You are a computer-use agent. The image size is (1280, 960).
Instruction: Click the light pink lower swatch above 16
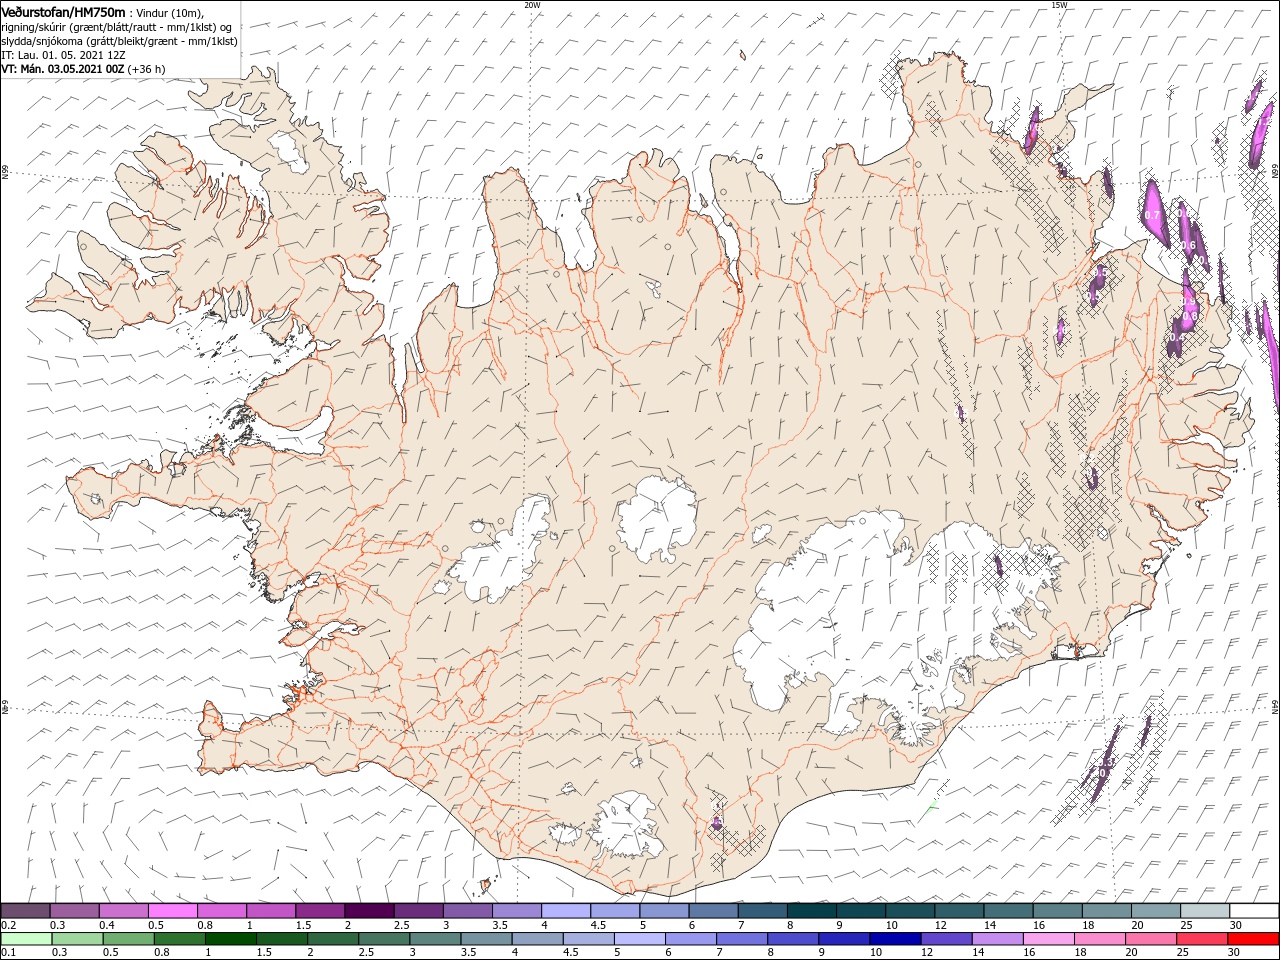pos(1047,939)
